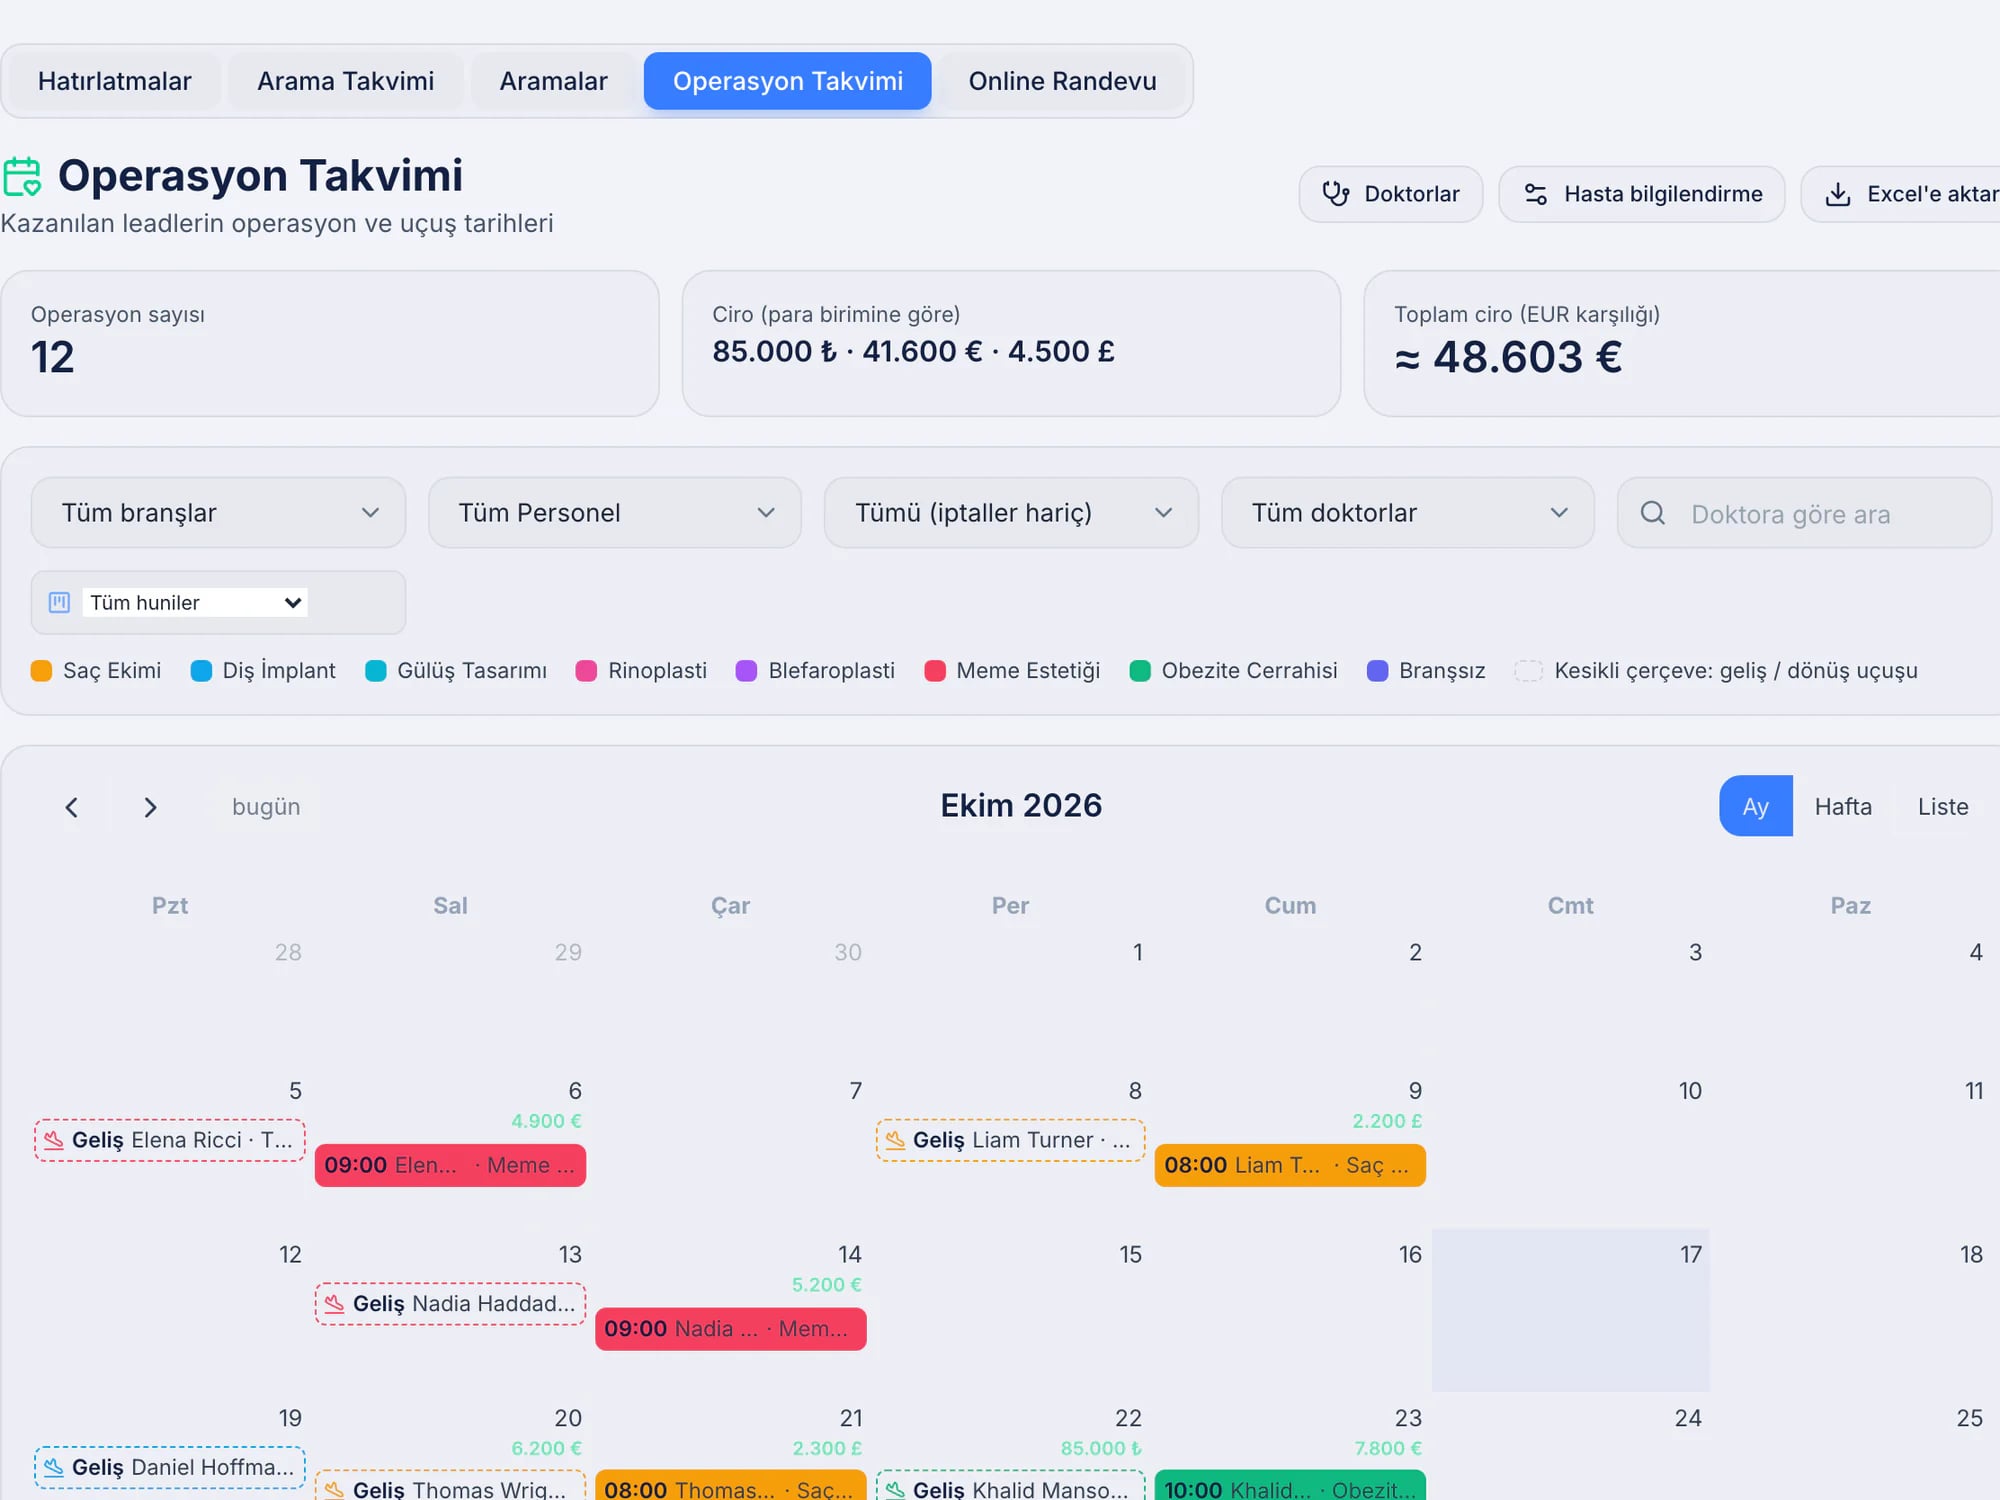Click the download icon in Excel'e aktar
This screenshot has width=2000, height=1500.
1838,194
